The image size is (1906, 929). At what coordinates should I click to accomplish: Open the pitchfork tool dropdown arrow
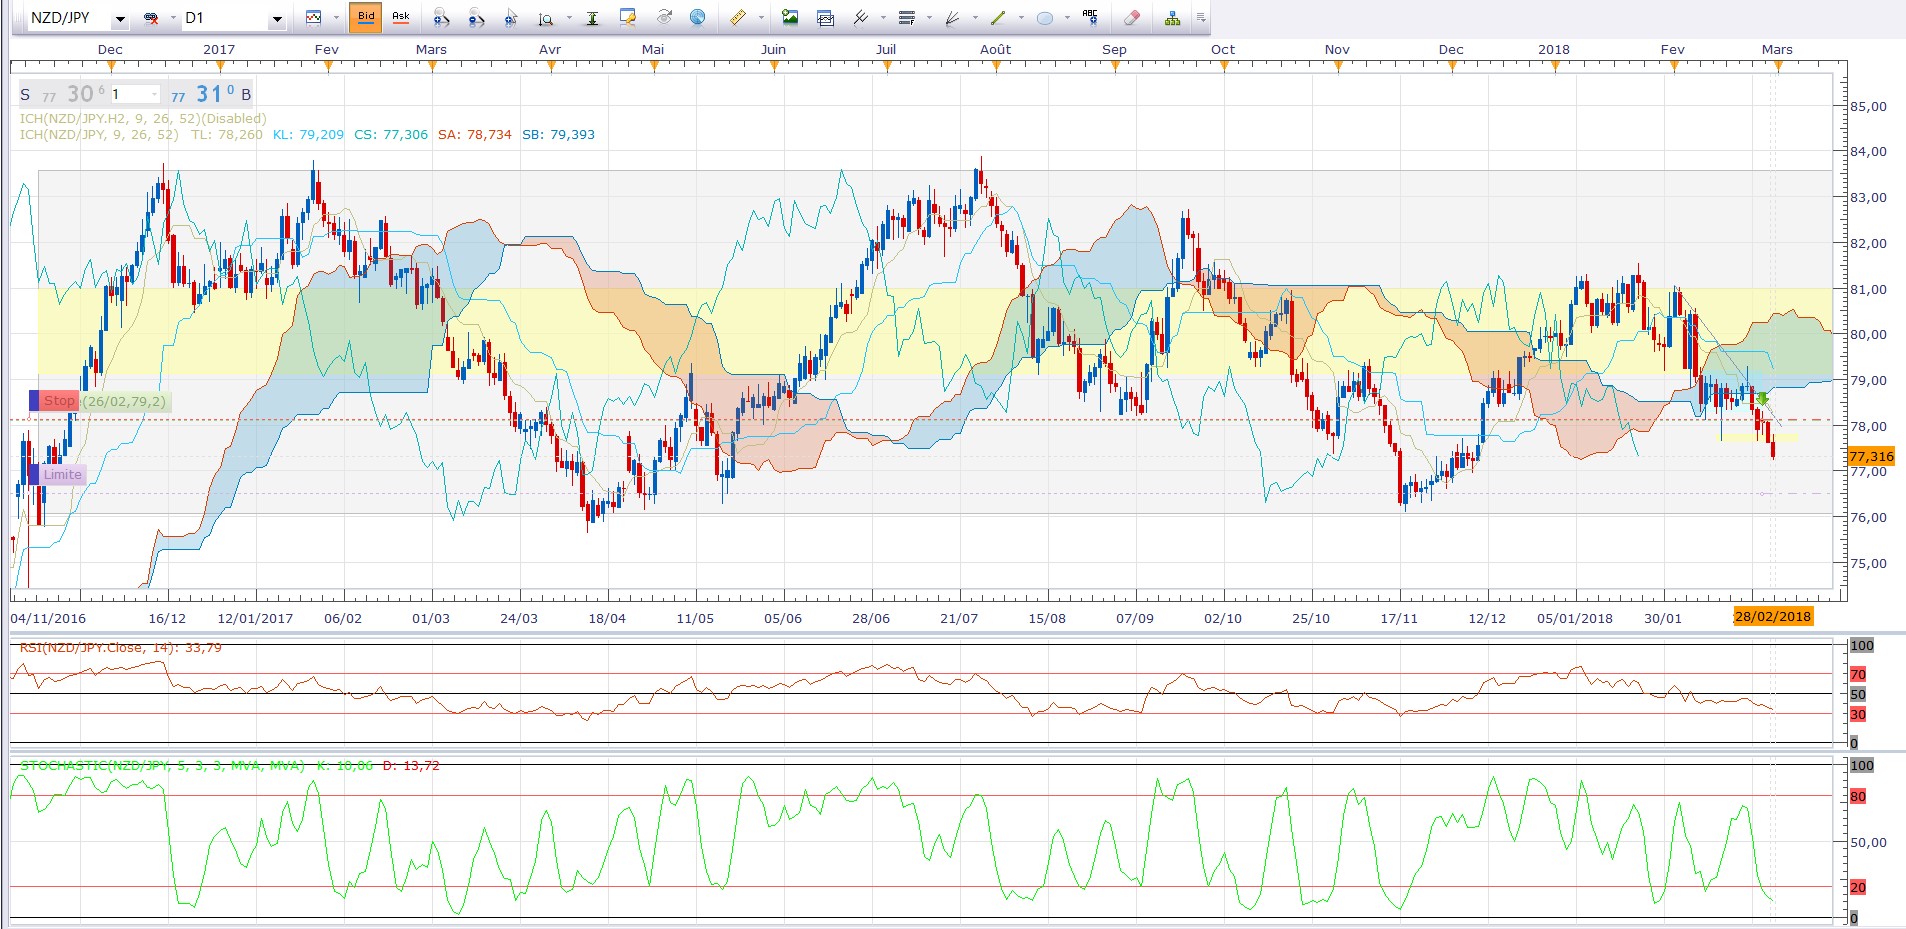pos(883,18)
